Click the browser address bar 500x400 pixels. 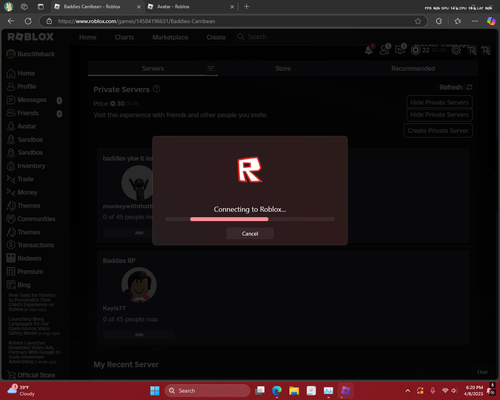point(233,21)
